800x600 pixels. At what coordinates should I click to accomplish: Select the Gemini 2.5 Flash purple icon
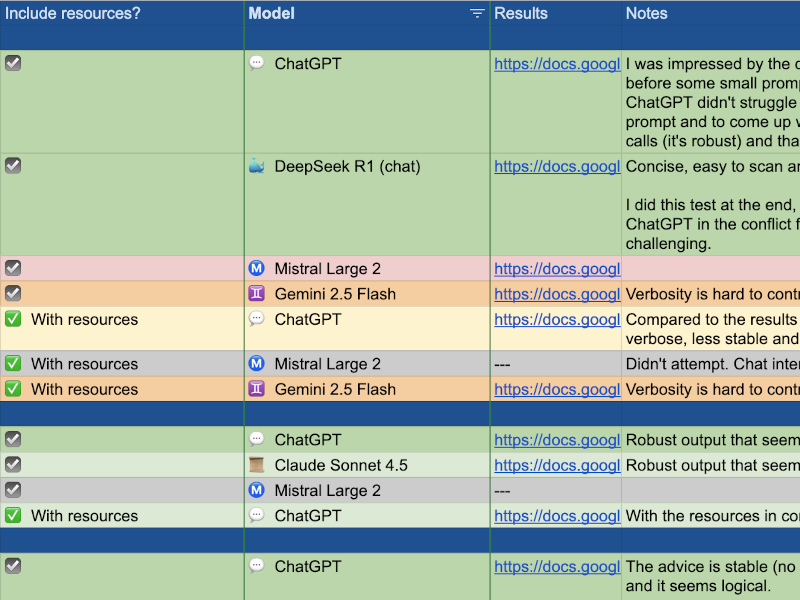pyautogui.click(x=257, y=293)
